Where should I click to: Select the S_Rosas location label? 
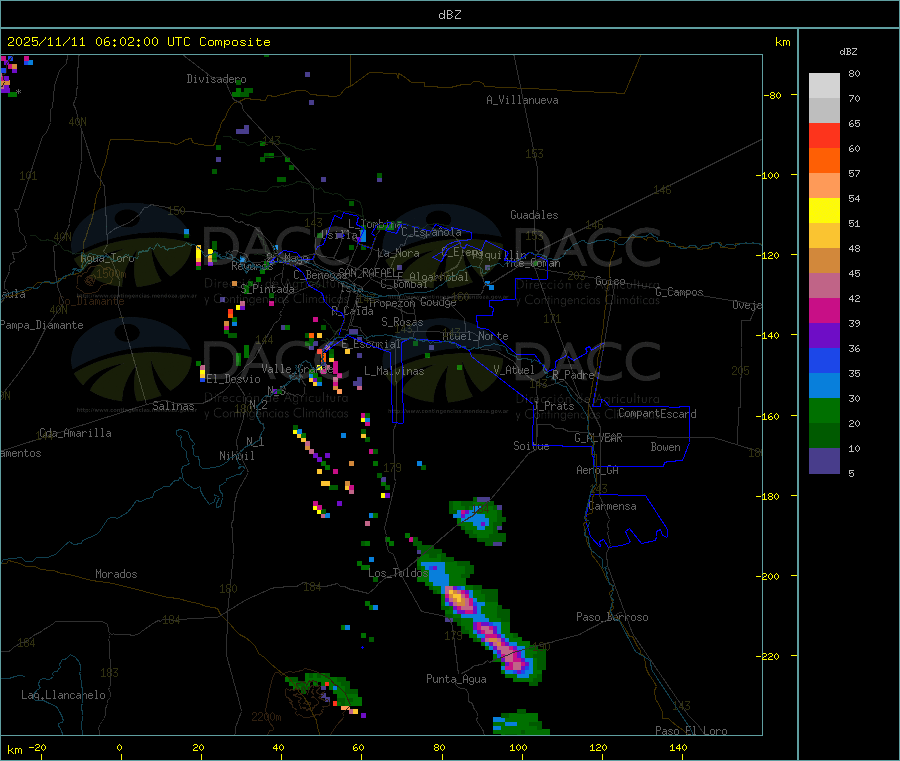(402, 322)
